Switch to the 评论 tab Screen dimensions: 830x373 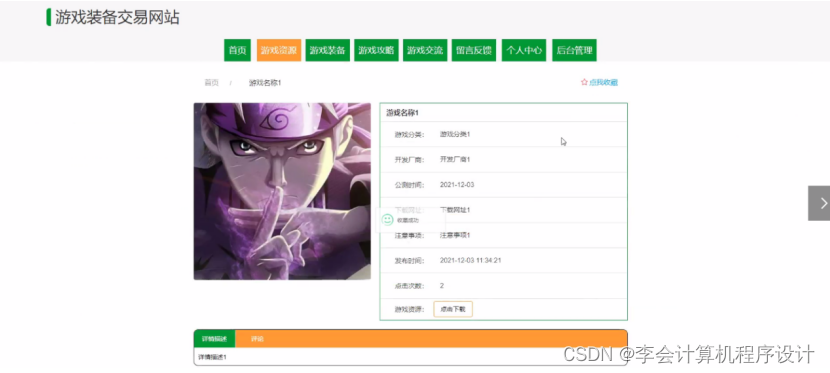pyautogui.click(x=257, y=339)
